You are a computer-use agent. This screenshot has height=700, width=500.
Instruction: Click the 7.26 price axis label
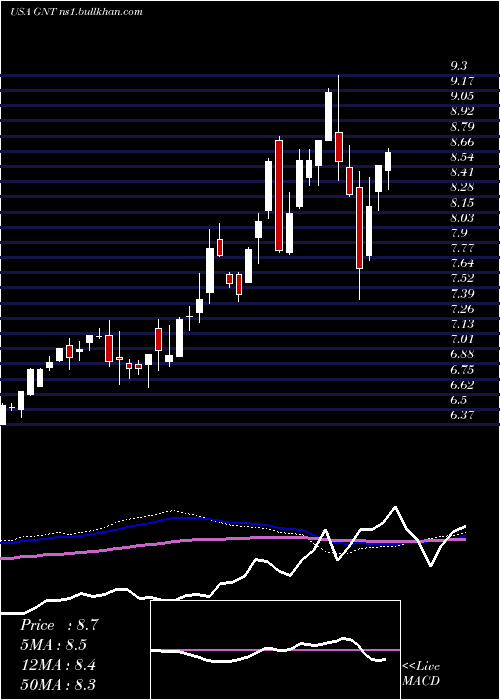[462, 309]
